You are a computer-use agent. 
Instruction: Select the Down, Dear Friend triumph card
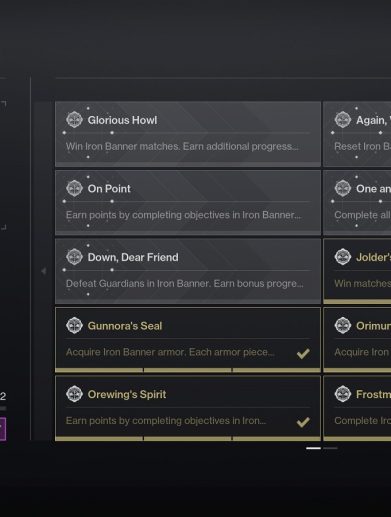point(188,271)
